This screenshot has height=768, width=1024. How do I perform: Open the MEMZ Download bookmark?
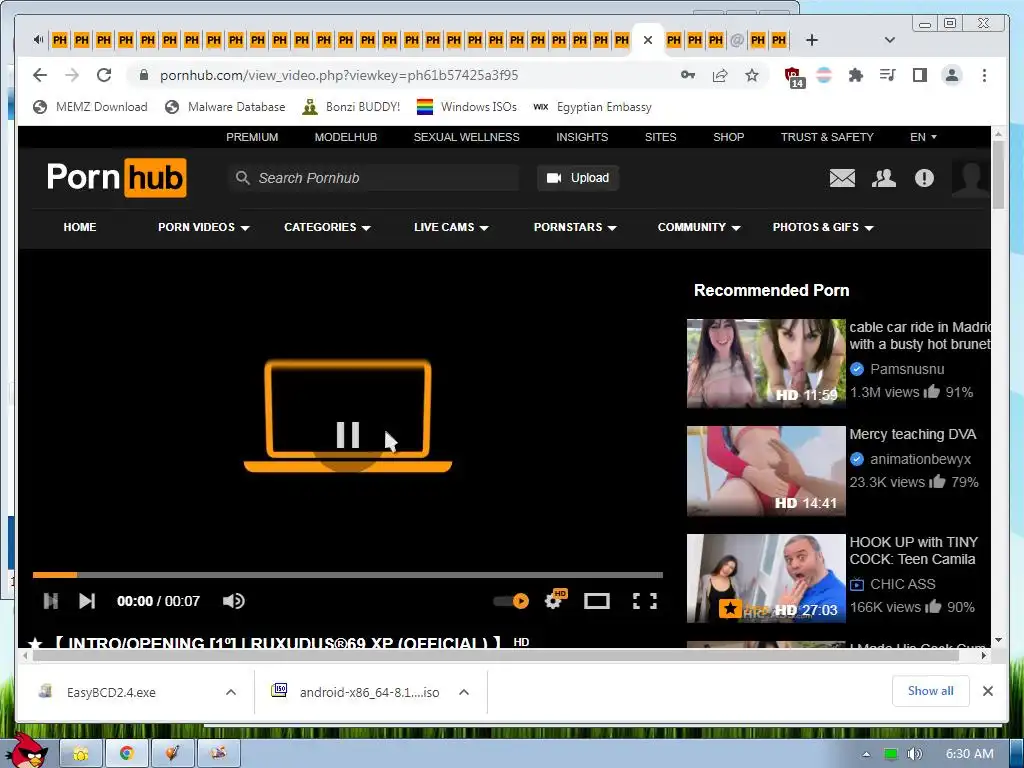(x=90, y=107)
